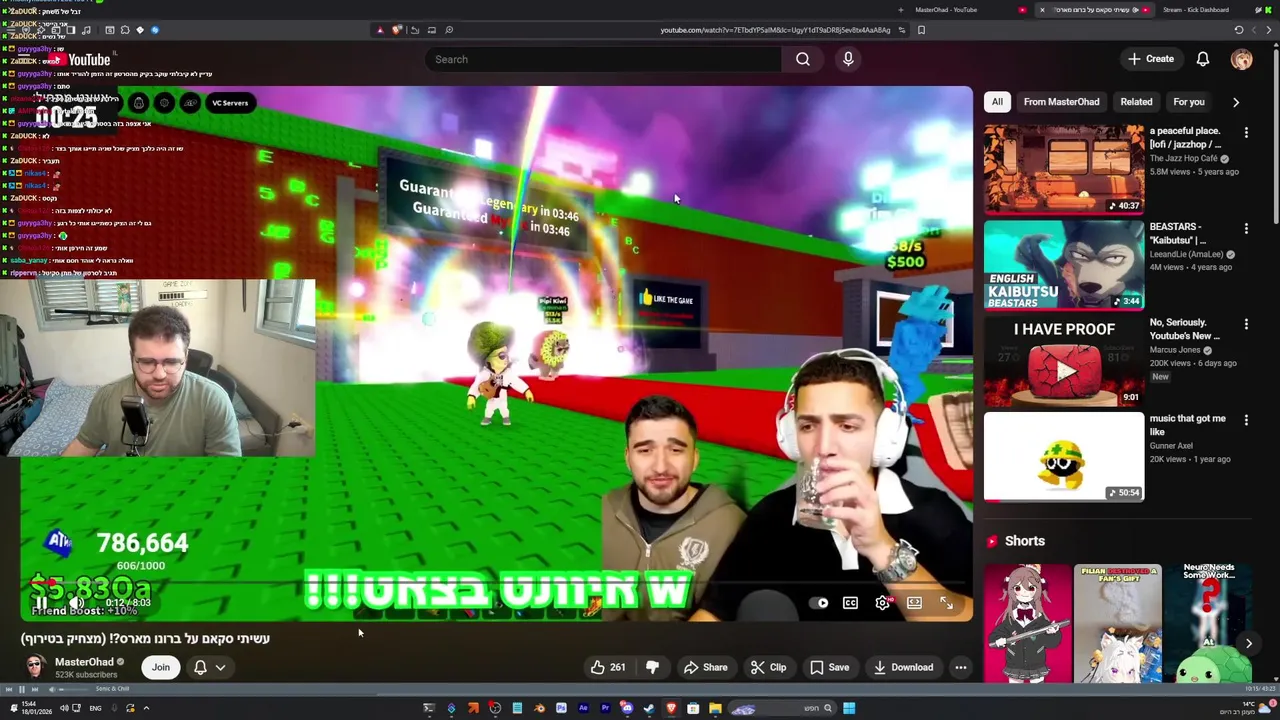This screenshot has height=720, width=1280.
Task: Click the Create button
Action: pyautogui.click(x=1151, y=59)
